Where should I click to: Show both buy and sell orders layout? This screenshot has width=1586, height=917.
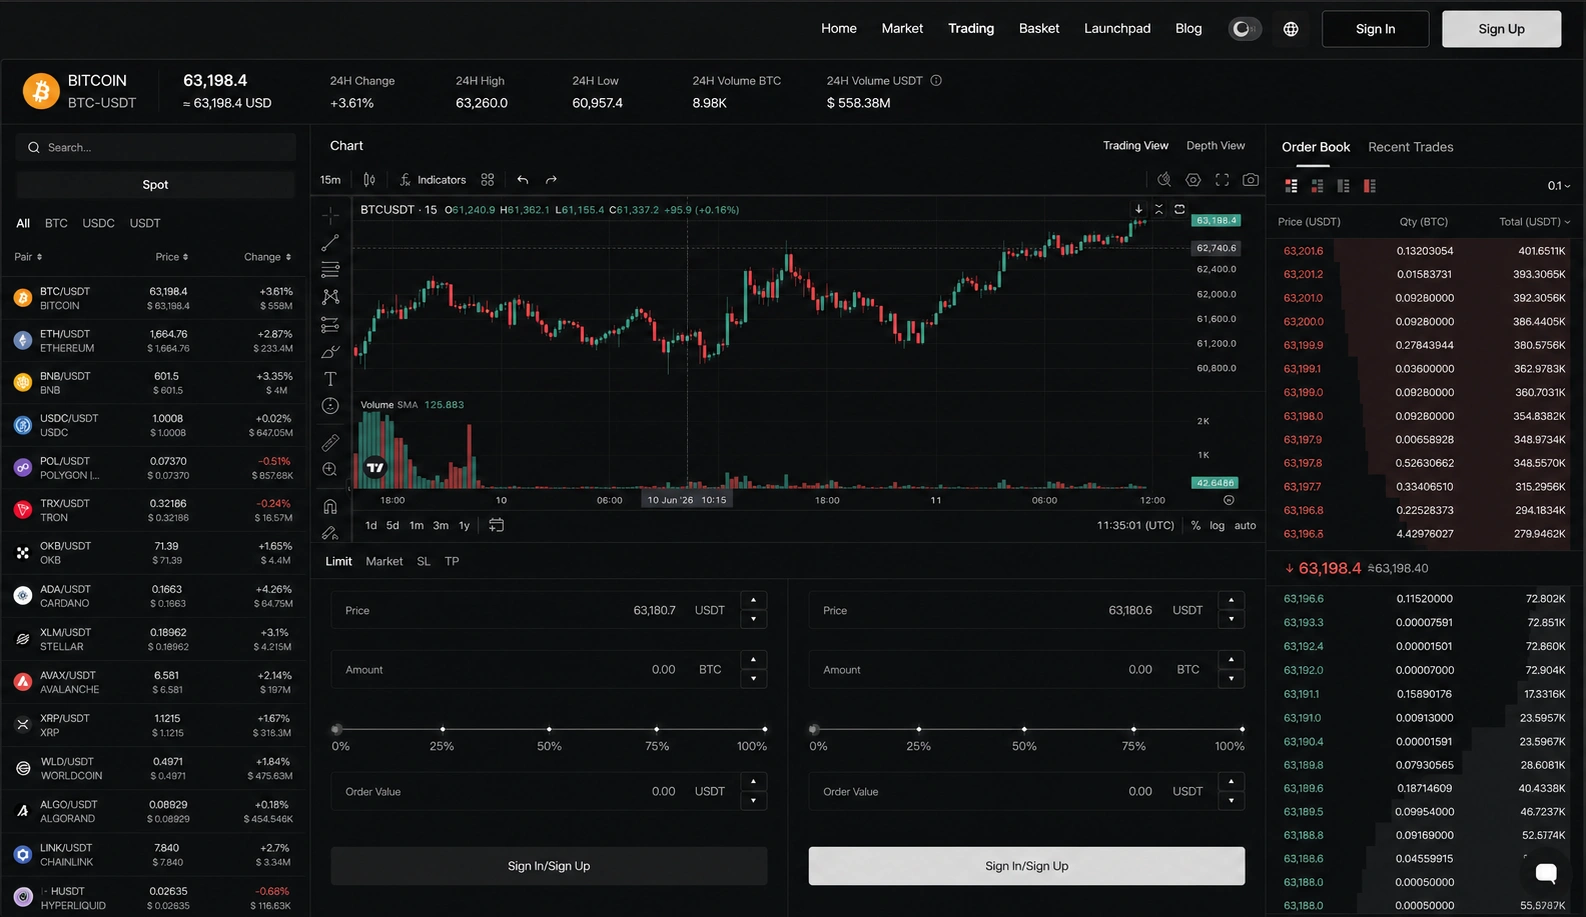click(1291, 186)
